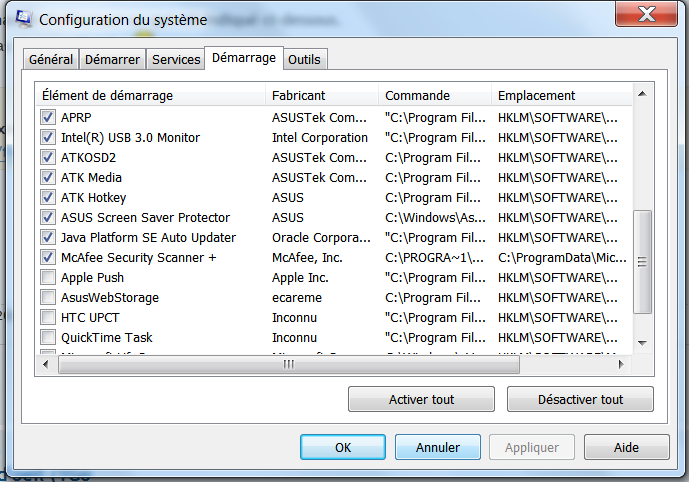The width and height of the screenshot is (689, 482).
Task: Toggle the ATK Media checkbox
Action: pos(47,178)
